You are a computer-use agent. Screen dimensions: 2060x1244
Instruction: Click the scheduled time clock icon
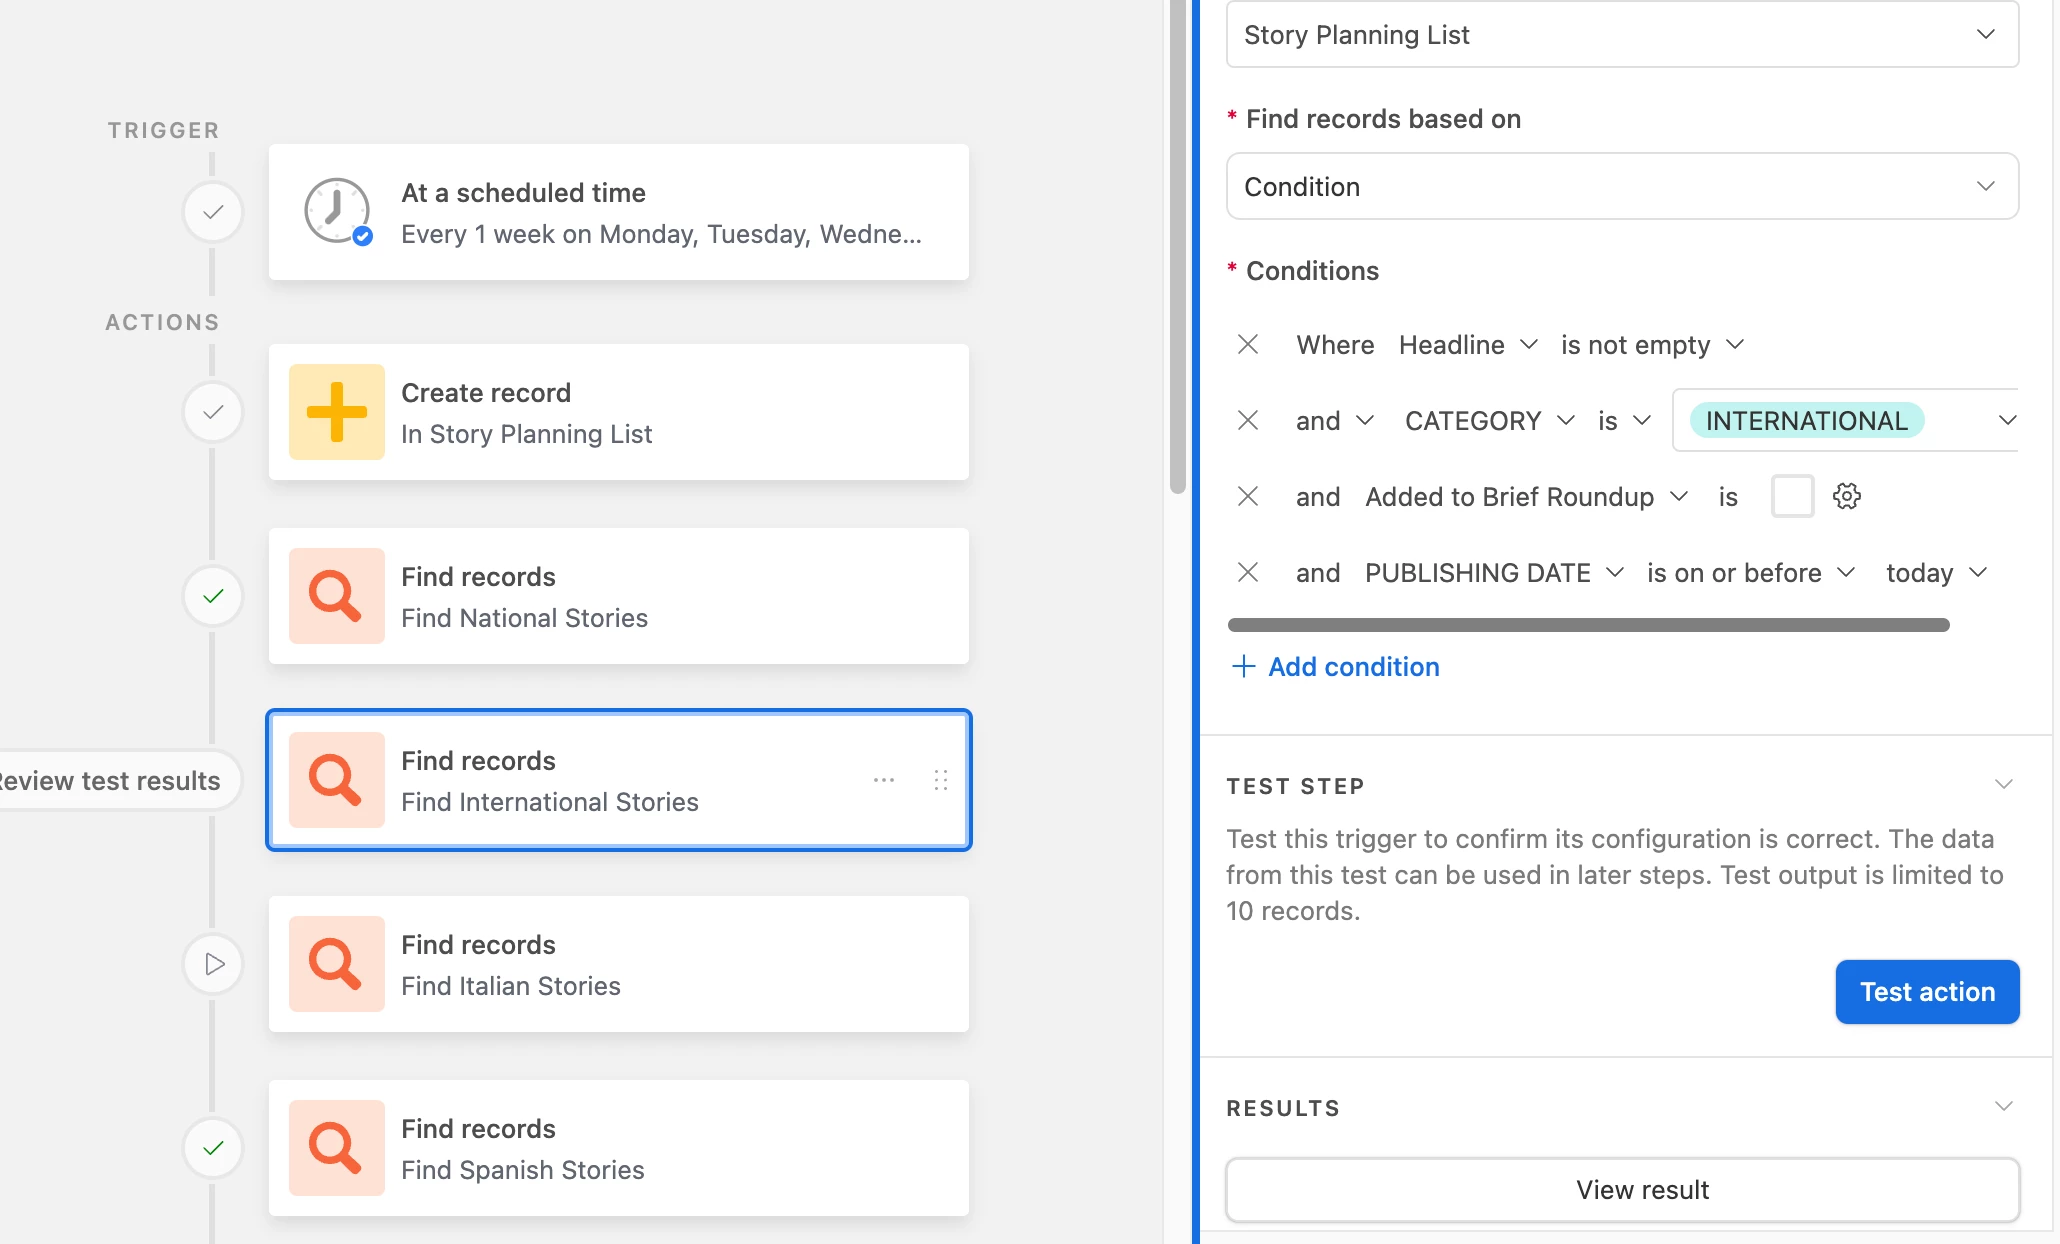coord(337,211)
